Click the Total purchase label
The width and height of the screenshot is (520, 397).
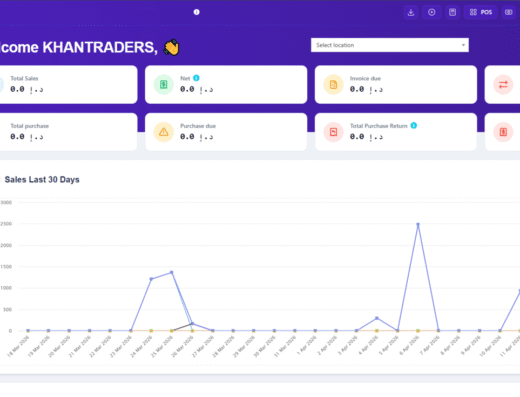[29, 126]
